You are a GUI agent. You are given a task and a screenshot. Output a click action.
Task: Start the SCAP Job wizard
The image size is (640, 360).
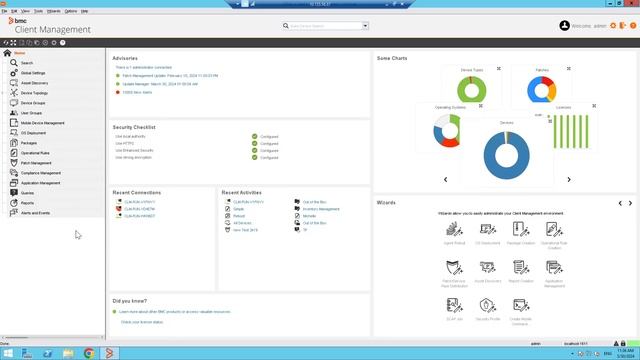454,306
